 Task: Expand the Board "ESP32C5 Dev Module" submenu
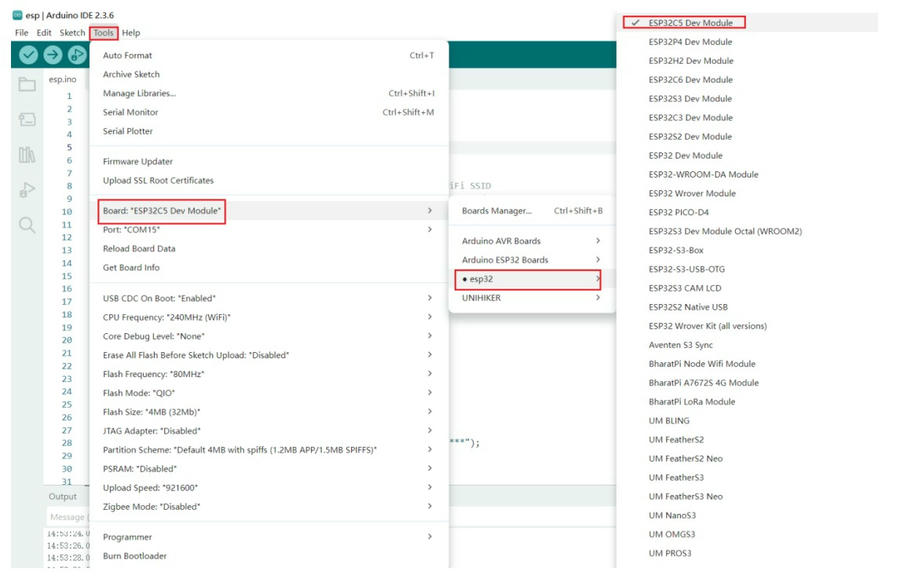269,211
